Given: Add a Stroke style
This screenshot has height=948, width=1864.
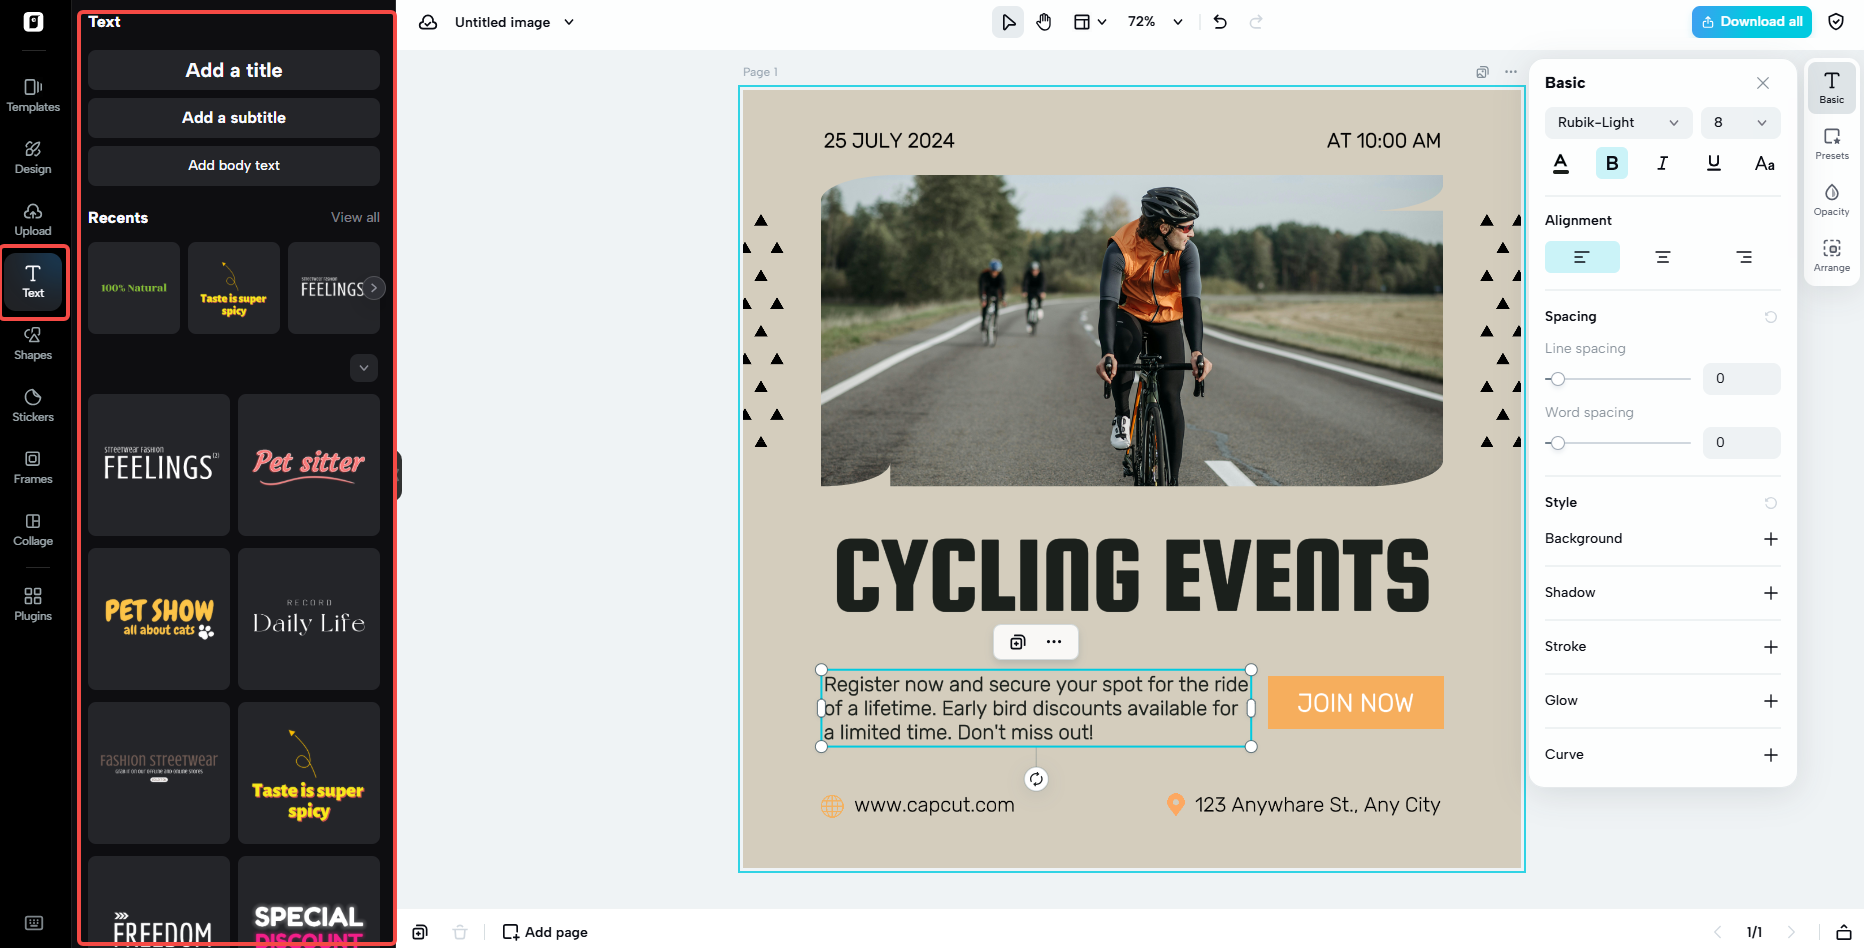Looking at the screenshot, I should click(1771, 647).
